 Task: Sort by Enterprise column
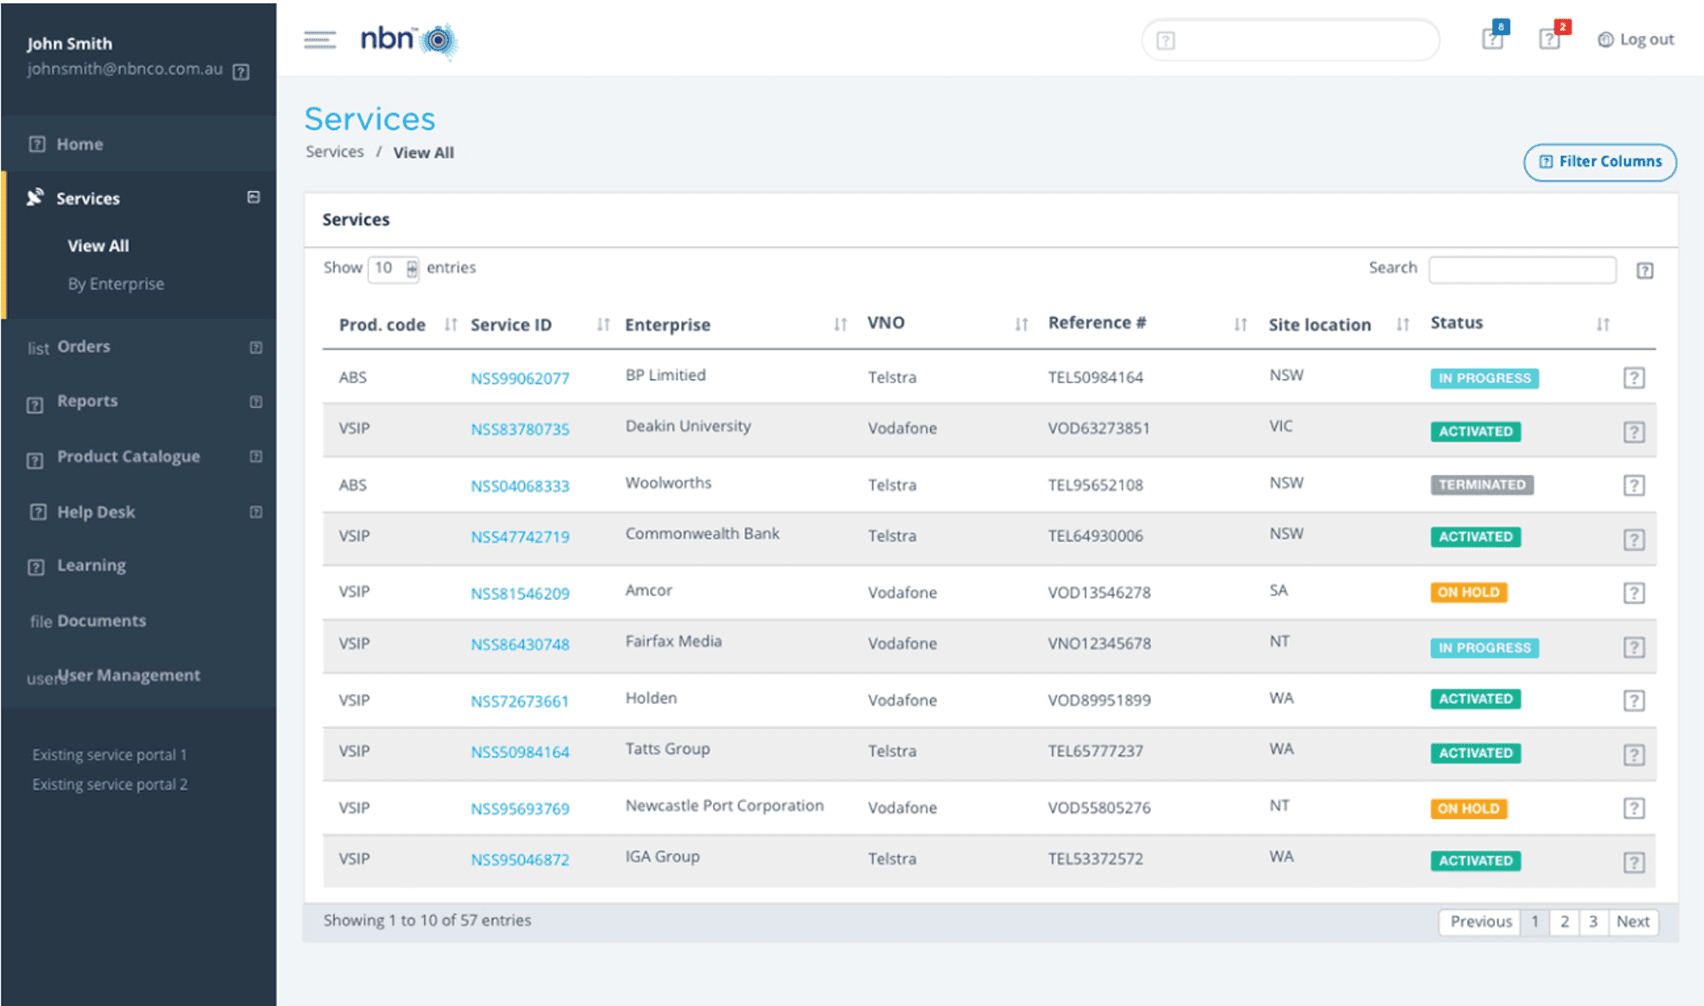pyautogui.click(x=840, y=324)
